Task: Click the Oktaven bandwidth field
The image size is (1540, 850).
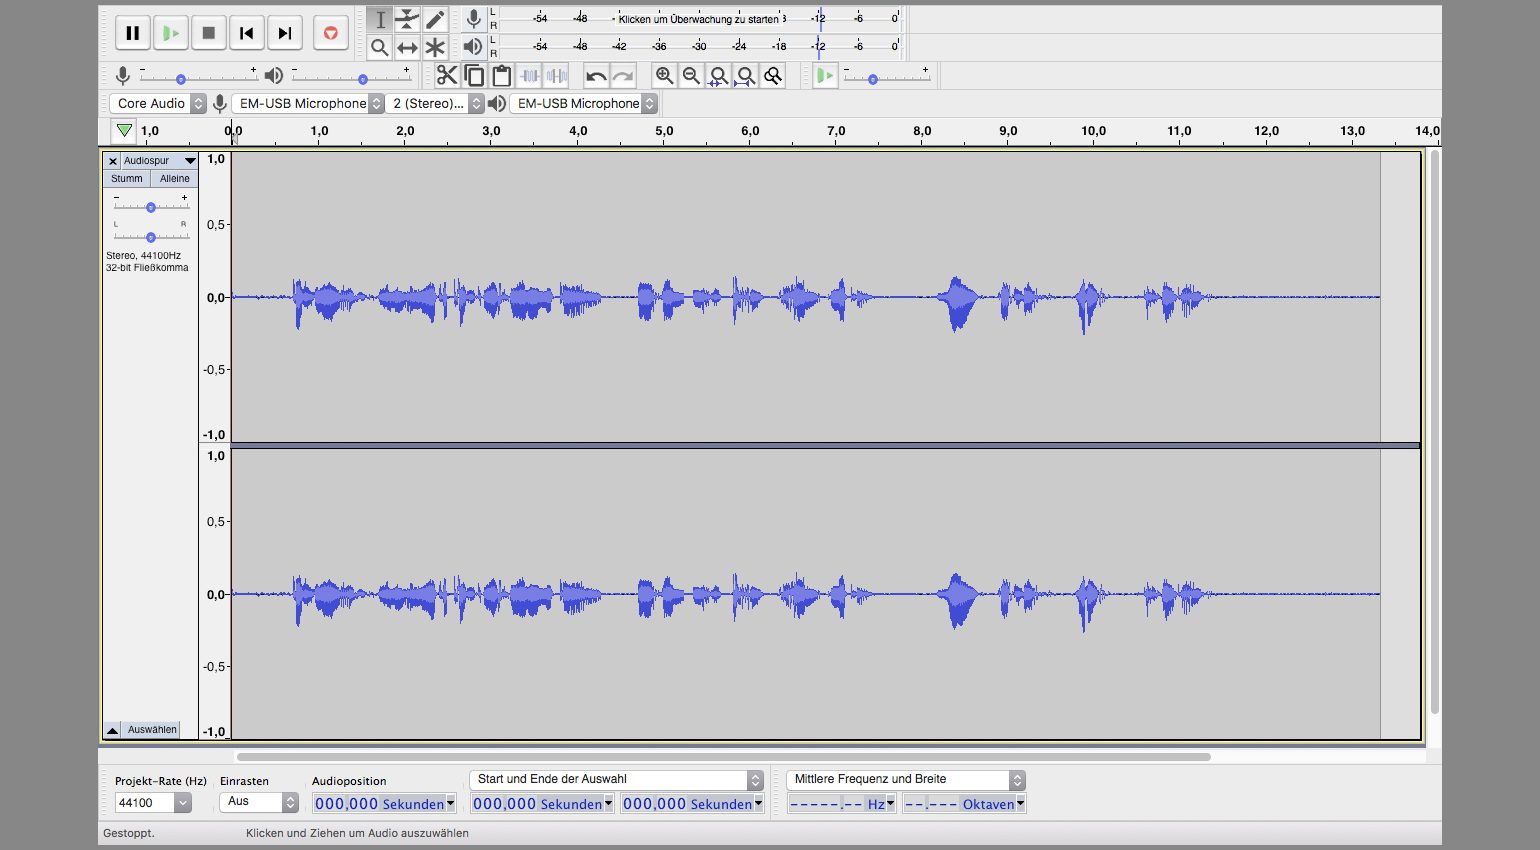Action: pyautogui.click(x=964, y=803)
